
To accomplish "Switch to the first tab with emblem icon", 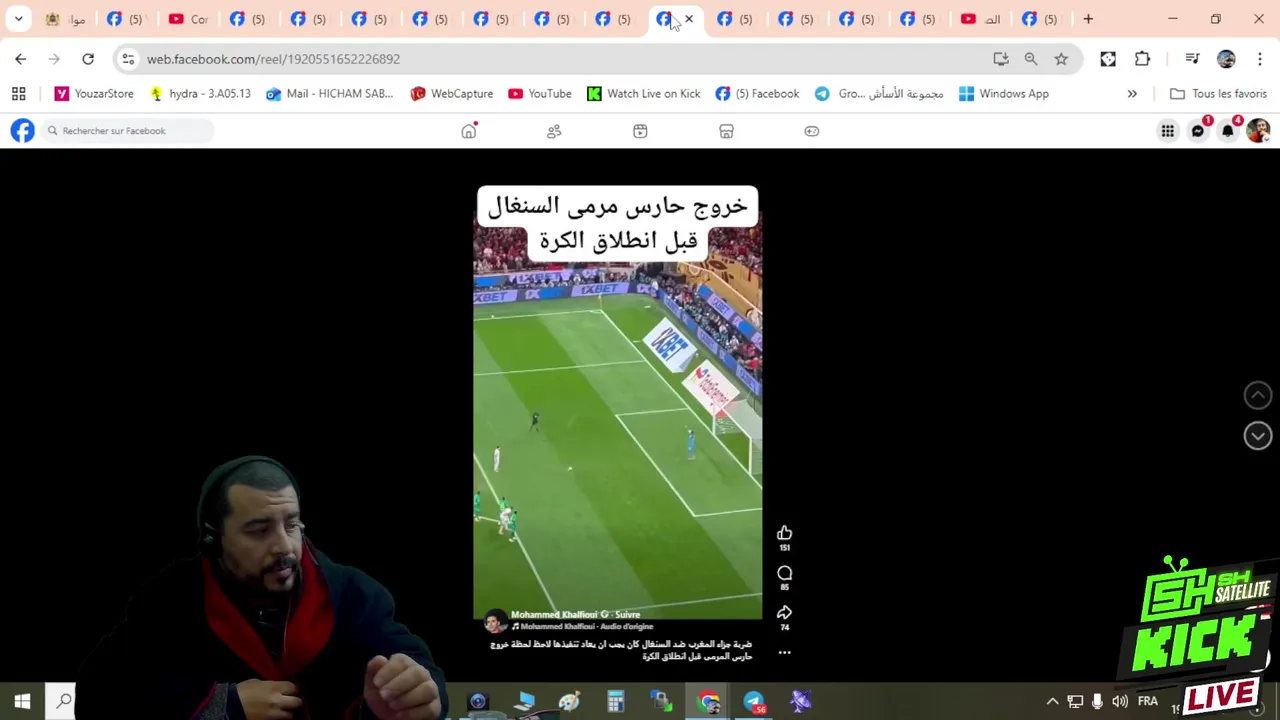I will (x=65, y=19).
